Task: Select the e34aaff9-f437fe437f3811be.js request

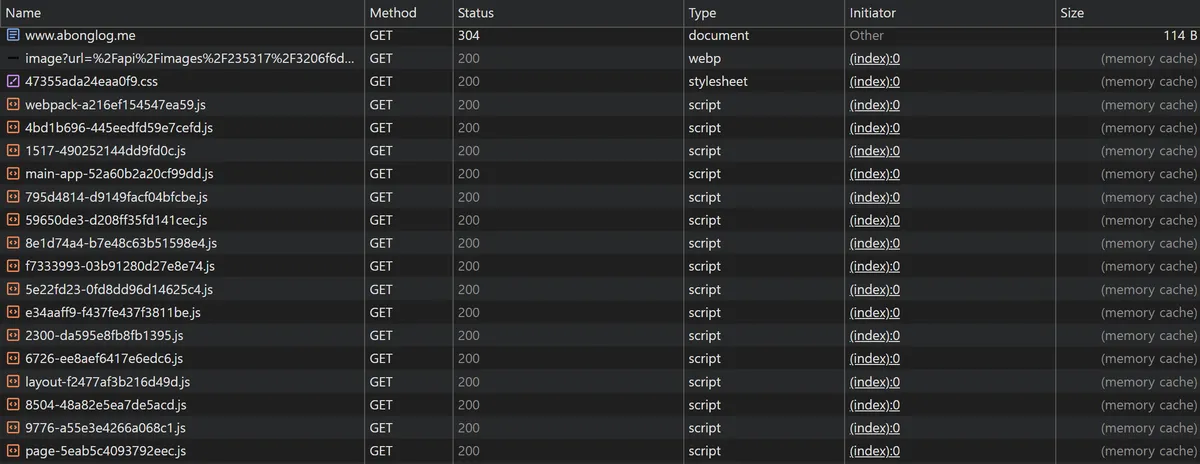Action: click(600, 312)
